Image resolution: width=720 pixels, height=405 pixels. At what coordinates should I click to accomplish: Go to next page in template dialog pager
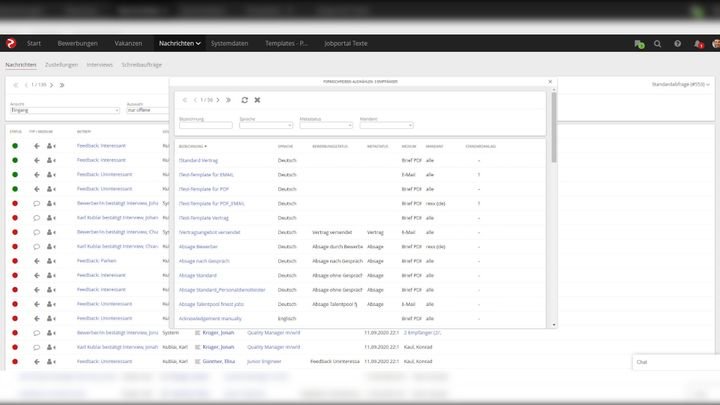coord(218,100)
